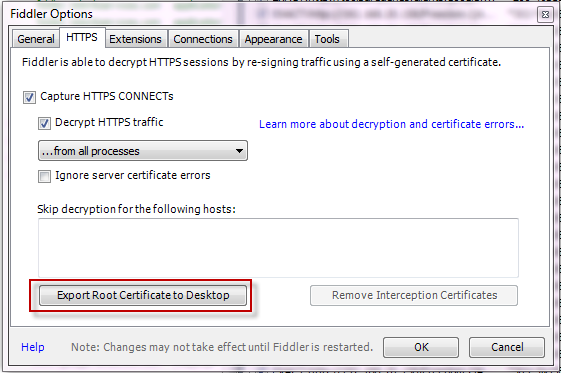The width and height of the screenshot is (561, 373).
Task: Enable Ignore server certificate errors
Action: (44, 176)
